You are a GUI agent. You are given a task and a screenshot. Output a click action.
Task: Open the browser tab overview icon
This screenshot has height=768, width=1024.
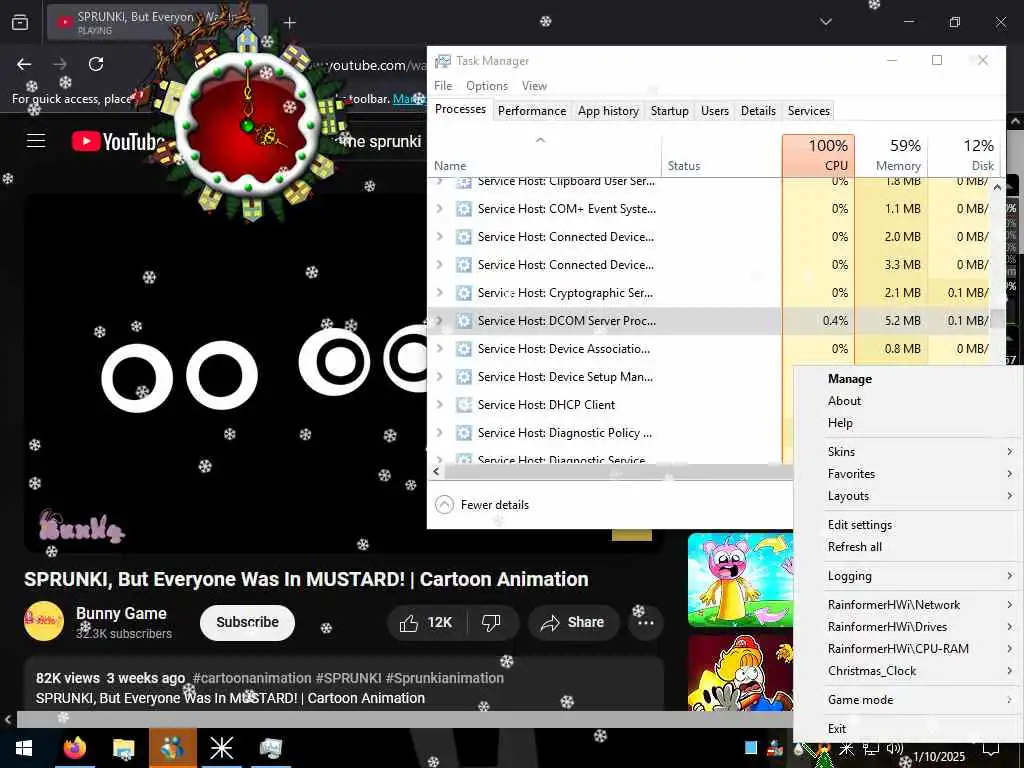[x=20, y=22]
